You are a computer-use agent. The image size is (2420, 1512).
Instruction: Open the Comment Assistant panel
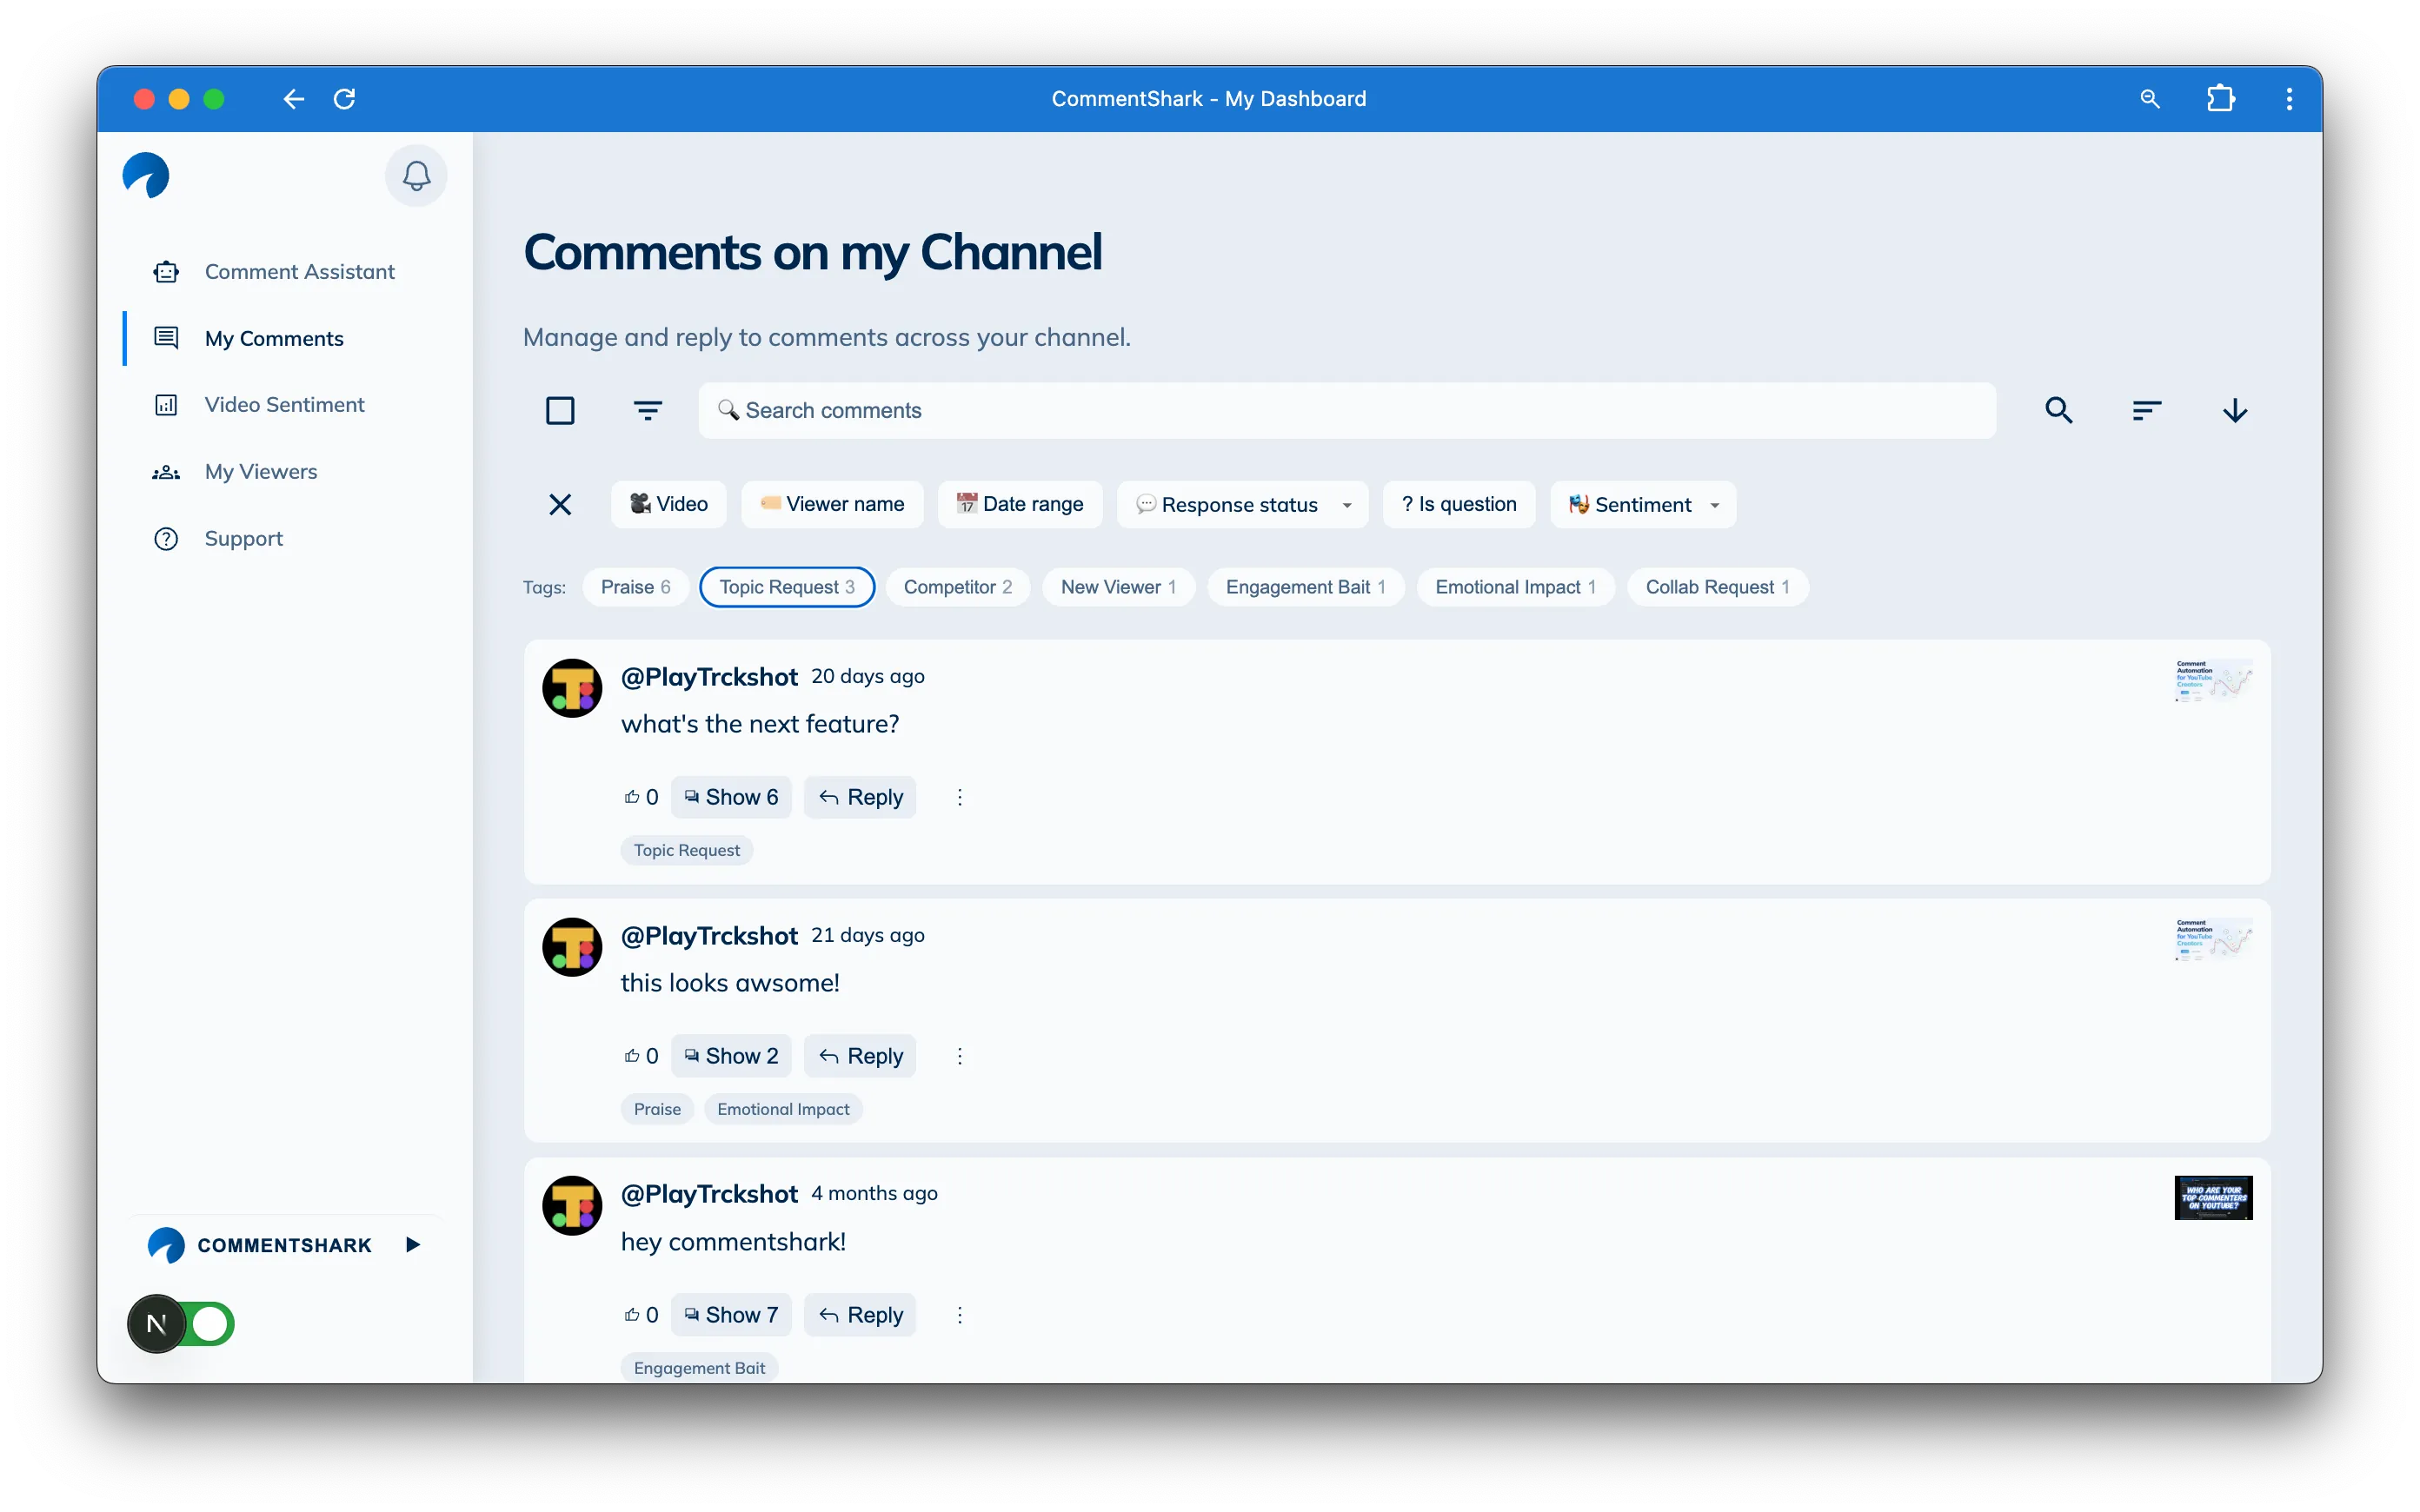click(x=299, y=271)
